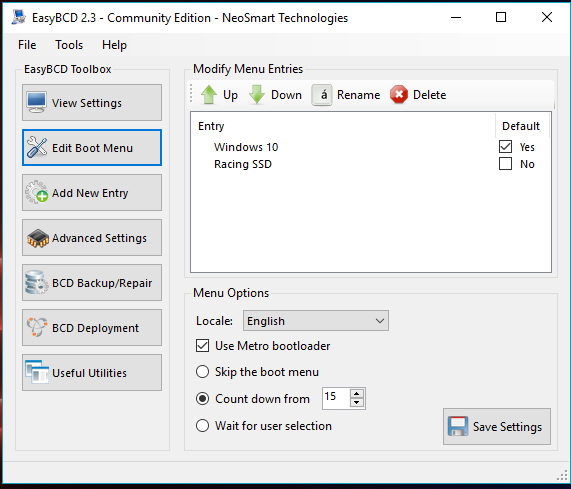Click the Save Settings floppy disk

pos(458,426)
